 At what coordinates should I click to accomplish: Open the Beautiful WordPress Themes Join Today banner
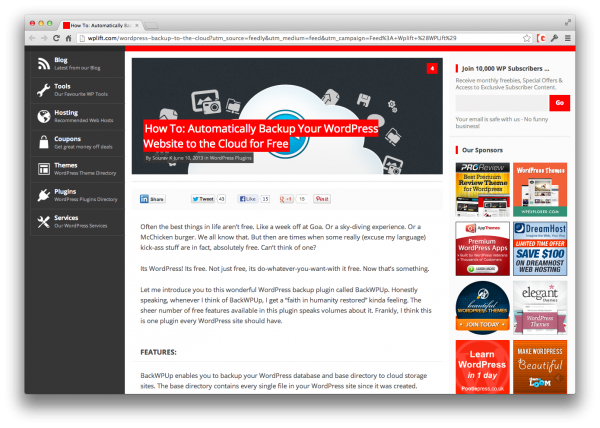483,308
